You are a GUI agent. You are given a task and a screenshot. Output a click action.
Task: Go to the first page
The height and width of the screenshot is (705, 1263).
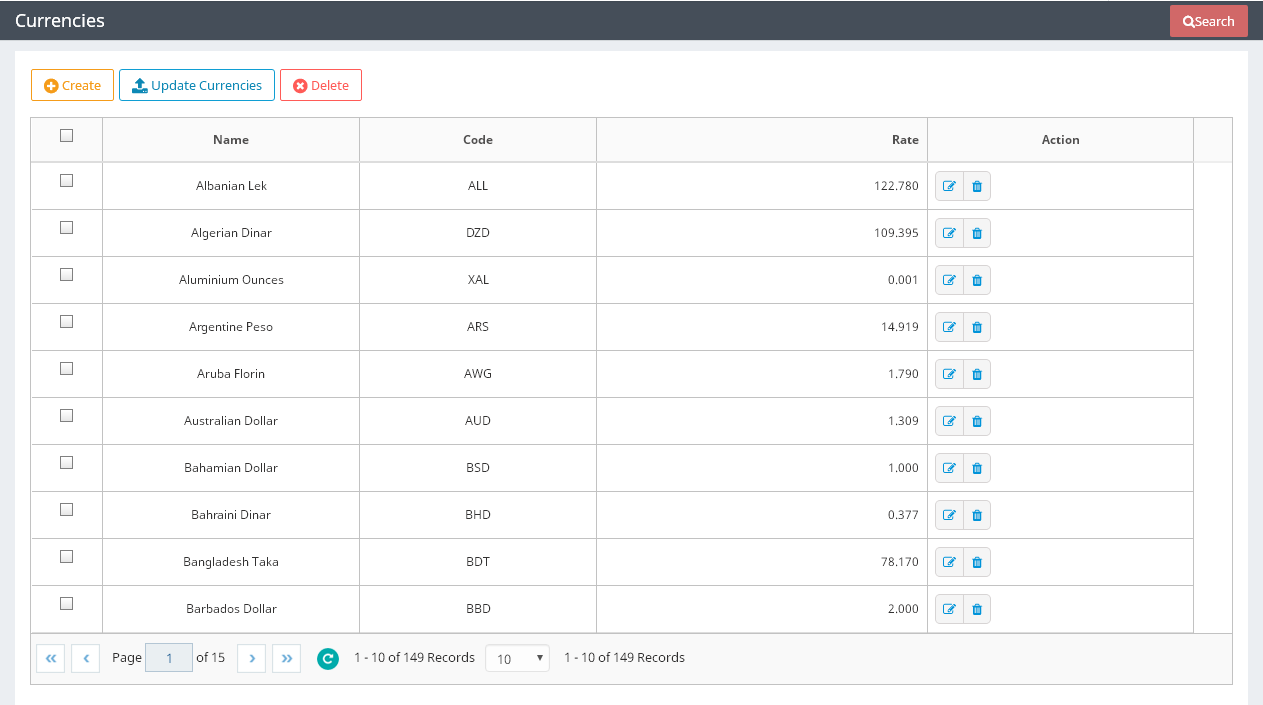50,658
